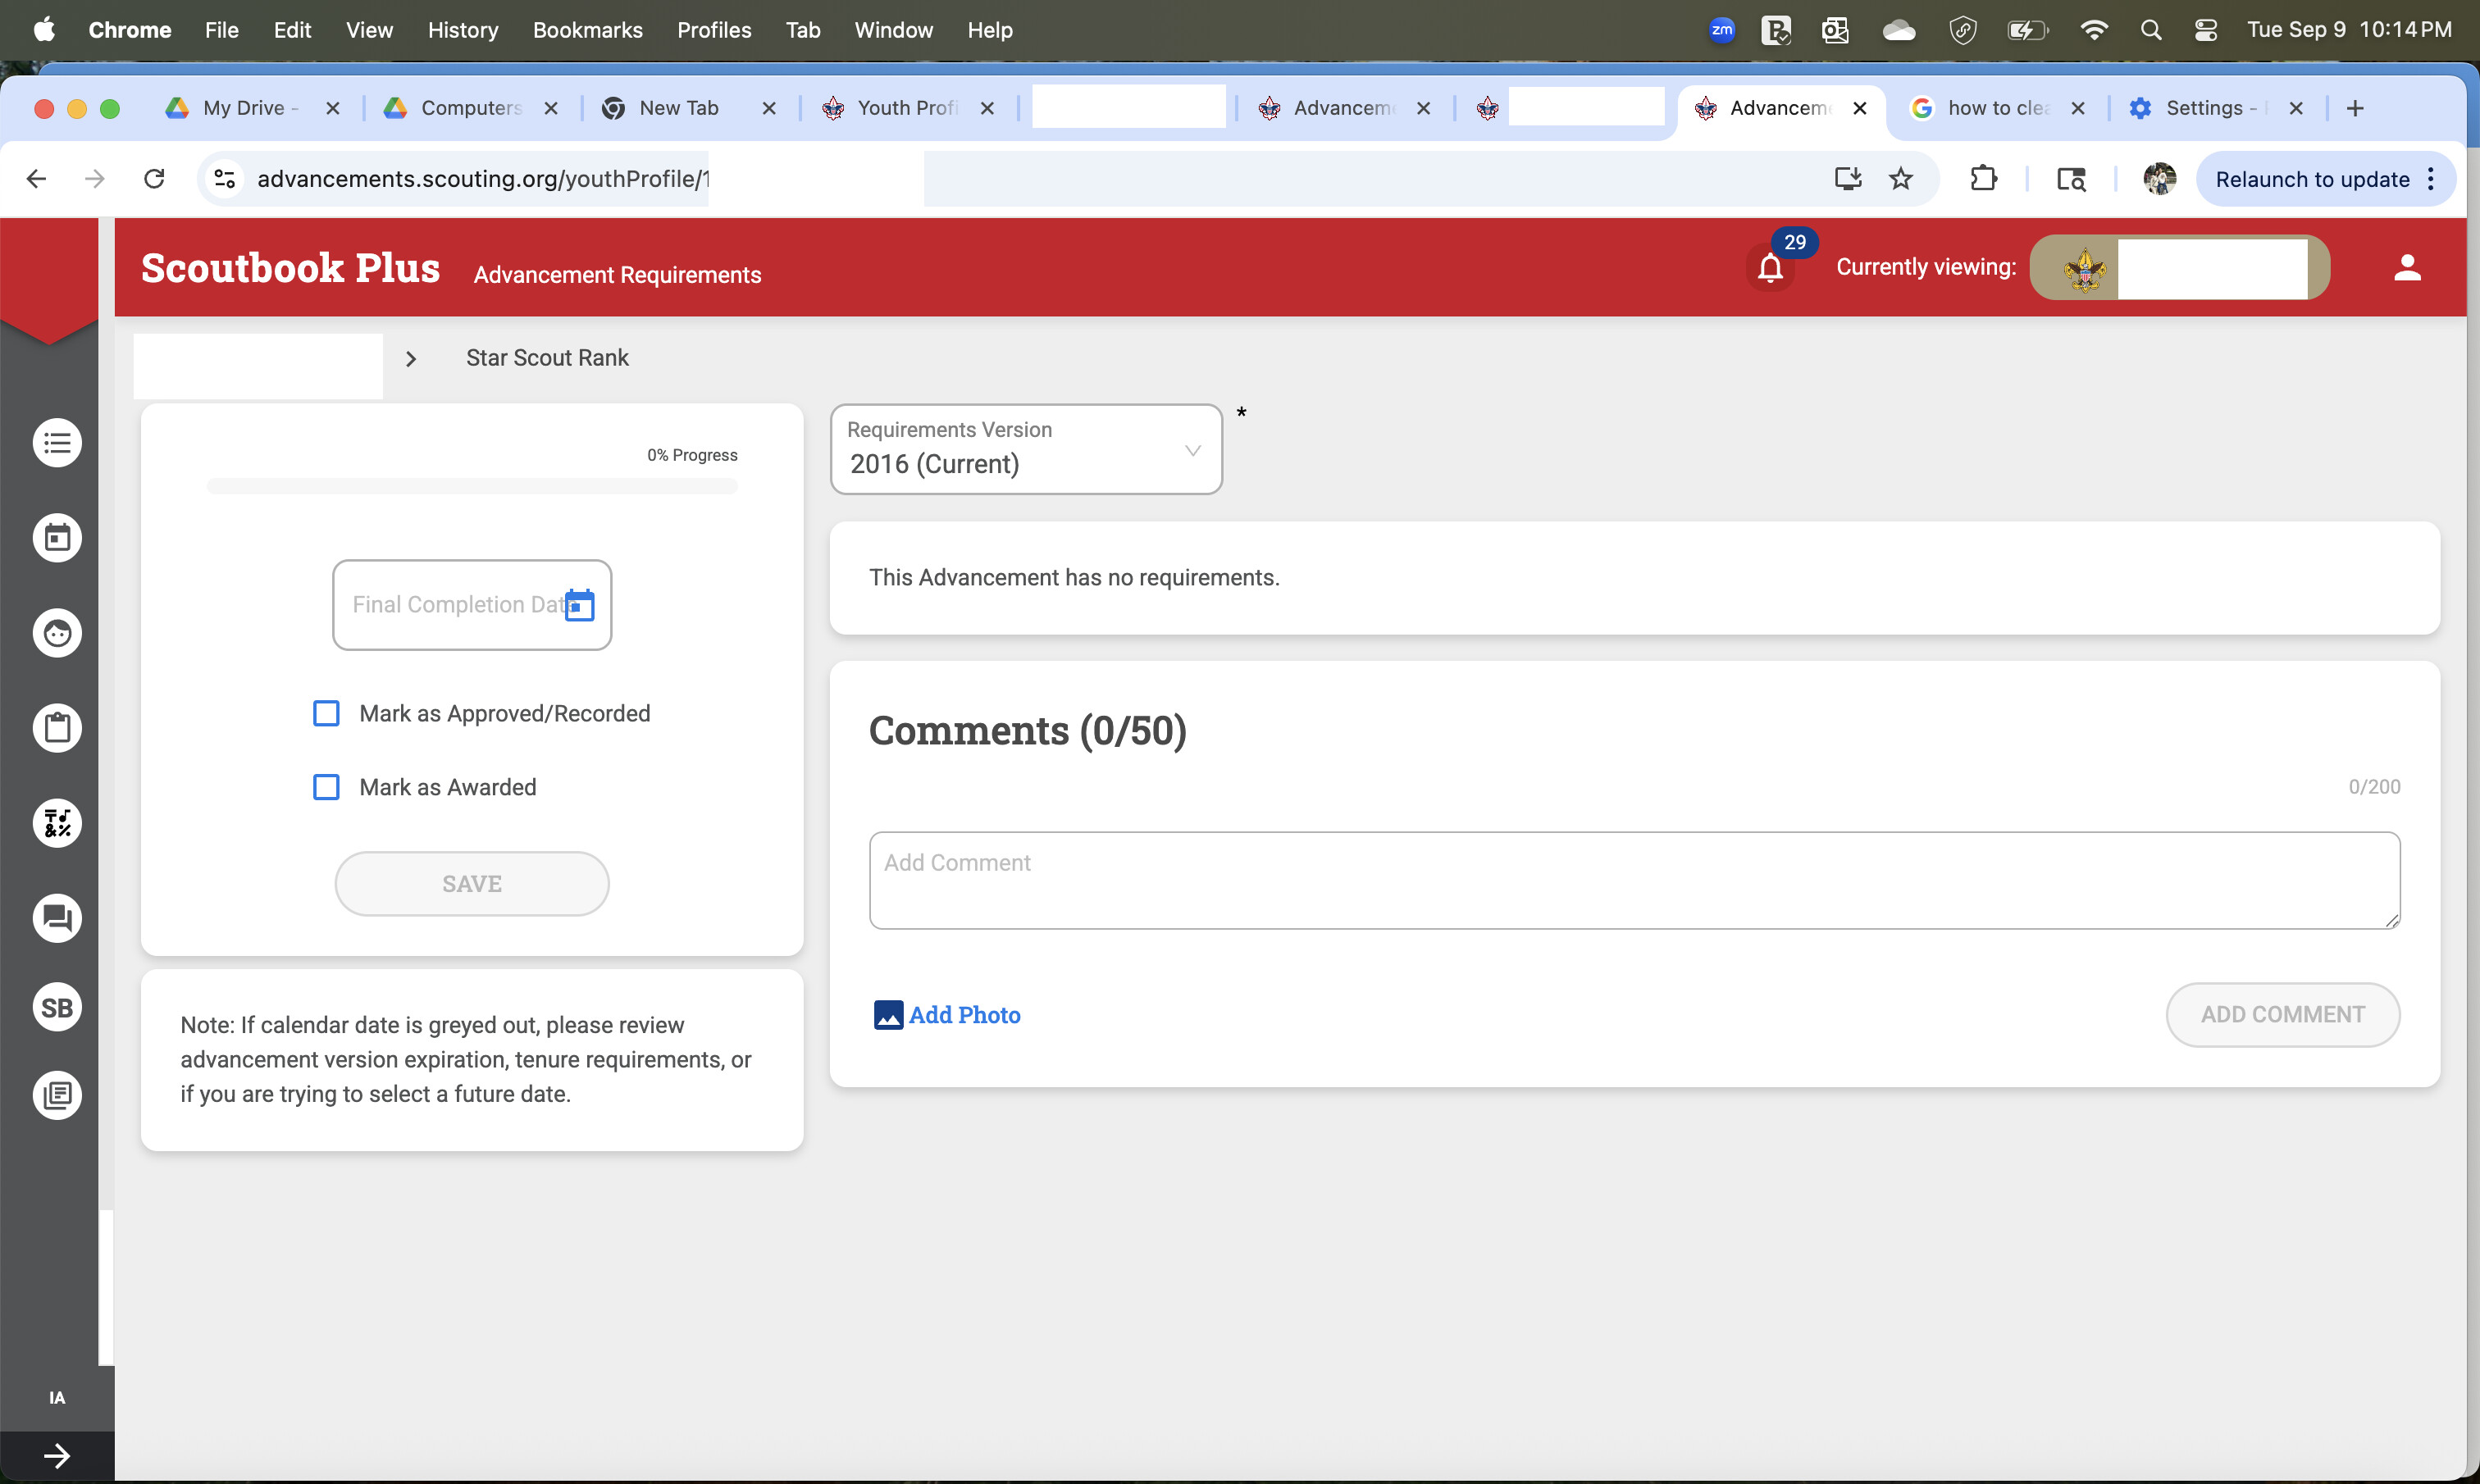Open Wi-Fi status menu
Image resolution: width=2480 pixels, height=1484 pixels.
tap(2093, 30)
